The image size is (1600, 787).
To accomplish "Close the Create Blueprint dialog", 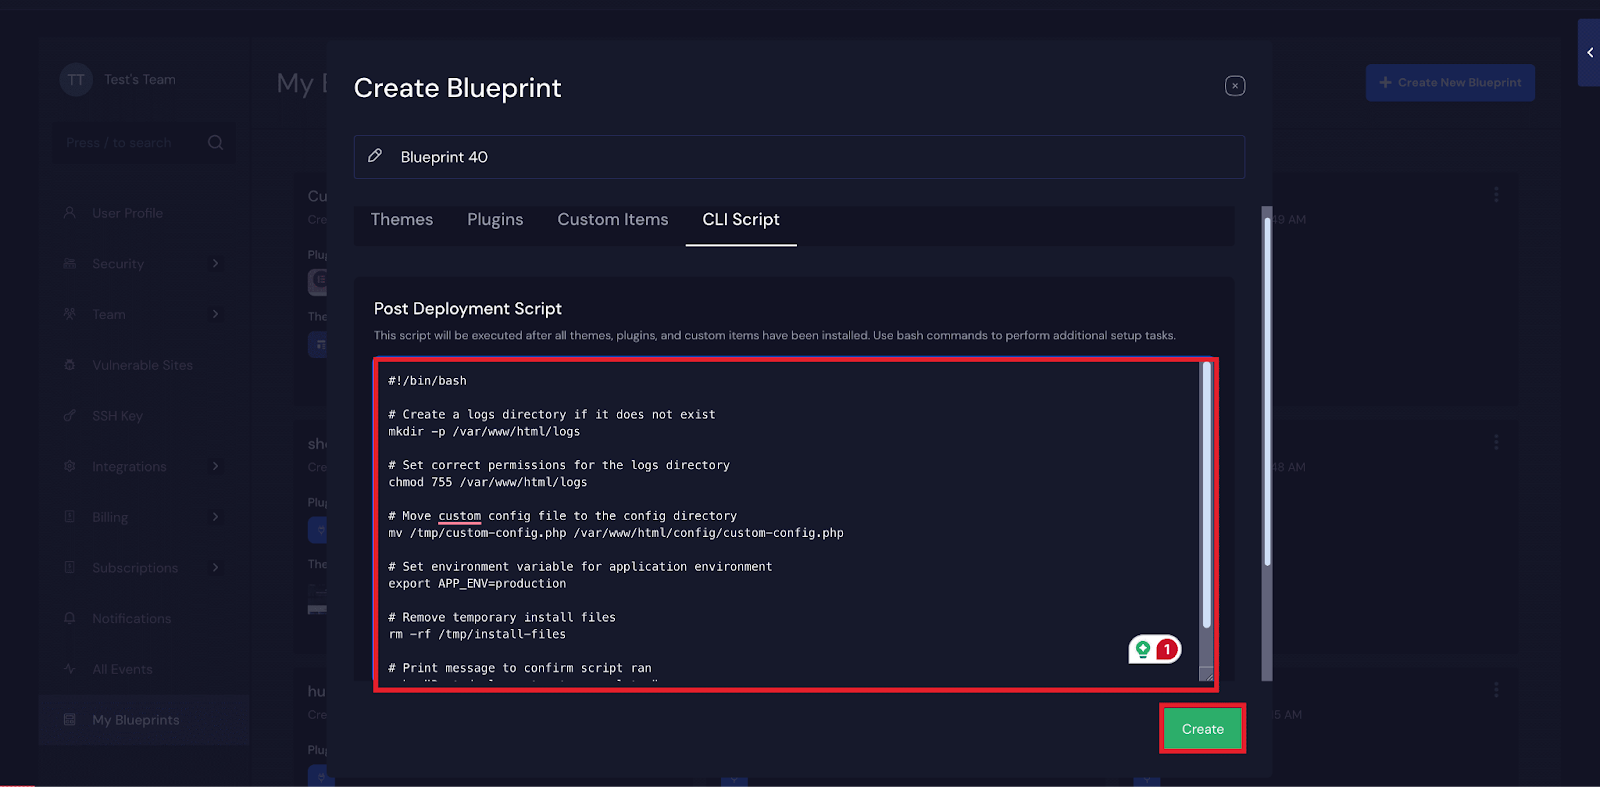I will tap(1235, 86).
